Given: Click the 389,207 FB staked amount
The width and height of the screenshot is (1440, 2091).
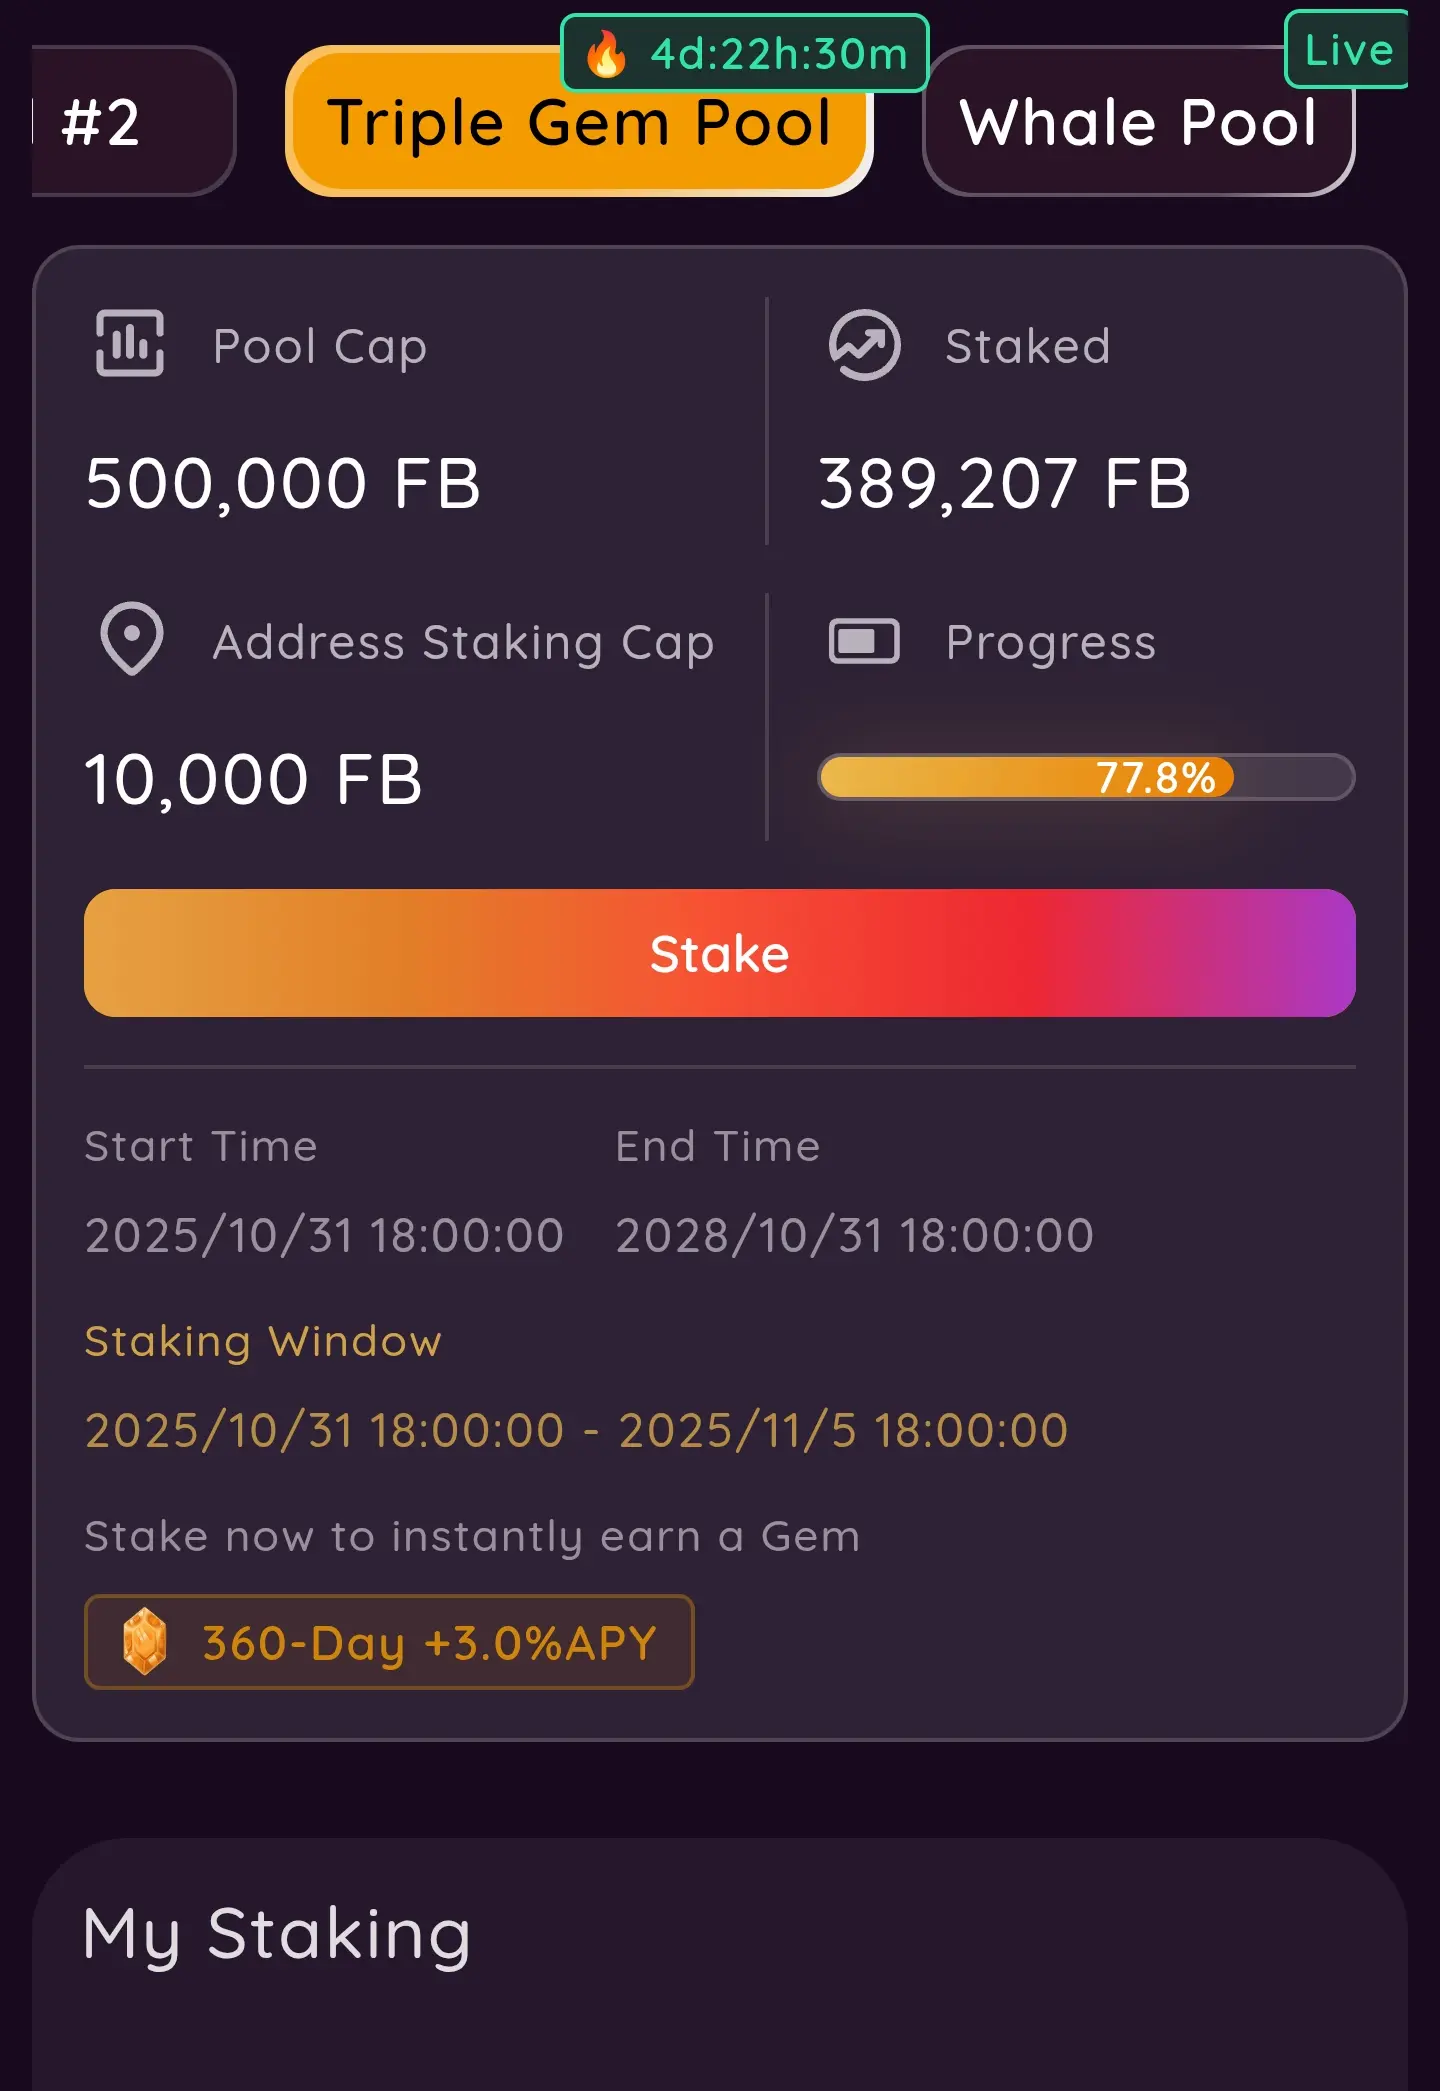Looking at the screenshot, I should point(1004,484).
